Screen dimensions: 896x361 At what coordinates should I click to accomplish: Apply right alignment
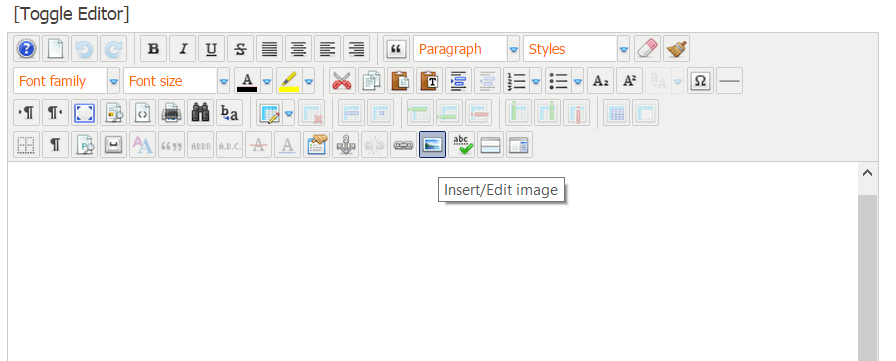point(357,49)
